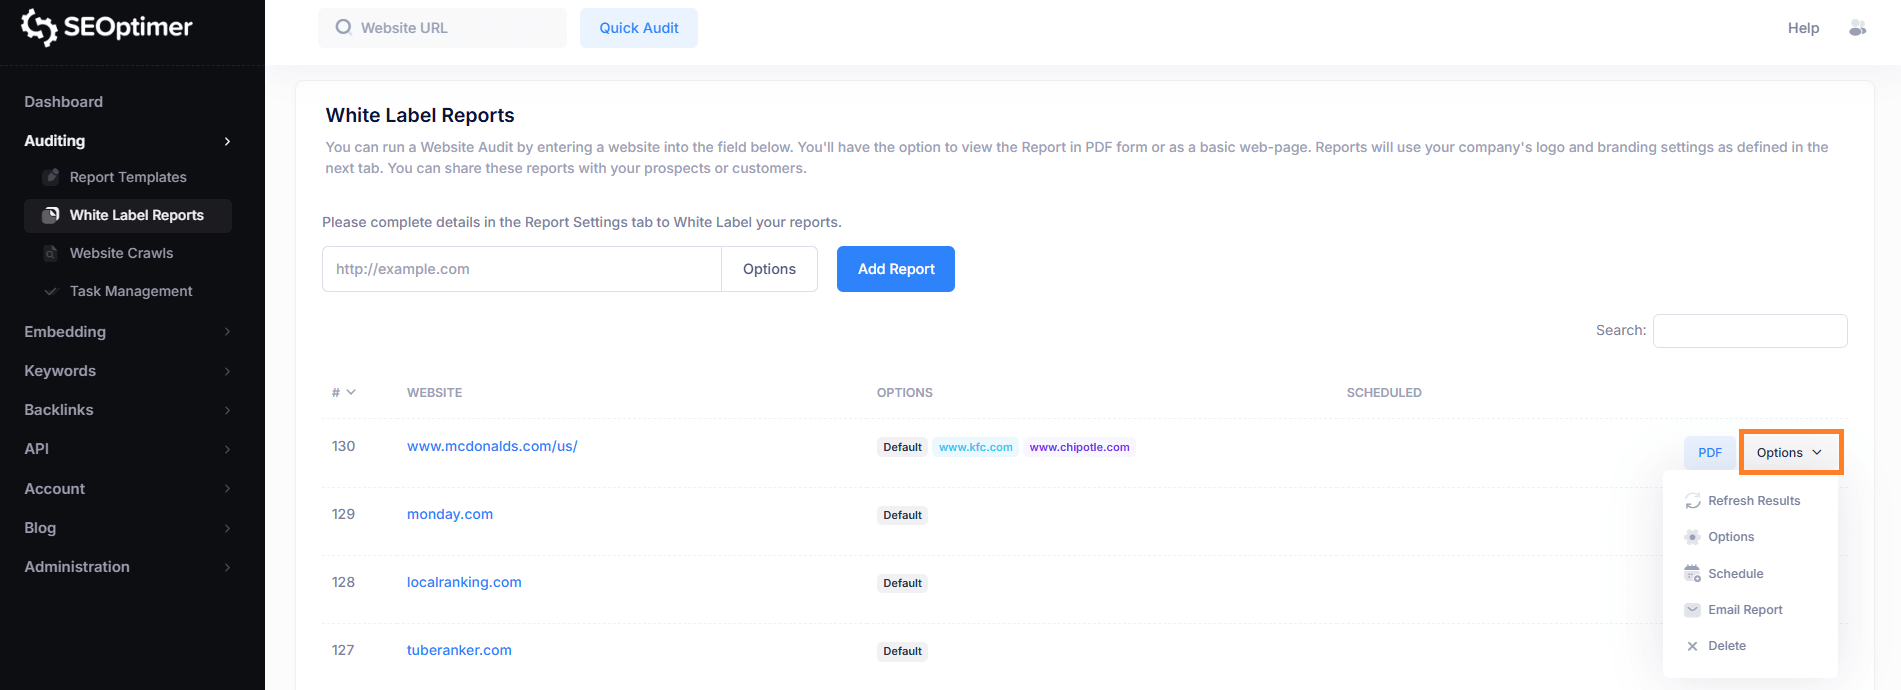Open the Options dropdown for mcdonalds row

click(1790, 453)
